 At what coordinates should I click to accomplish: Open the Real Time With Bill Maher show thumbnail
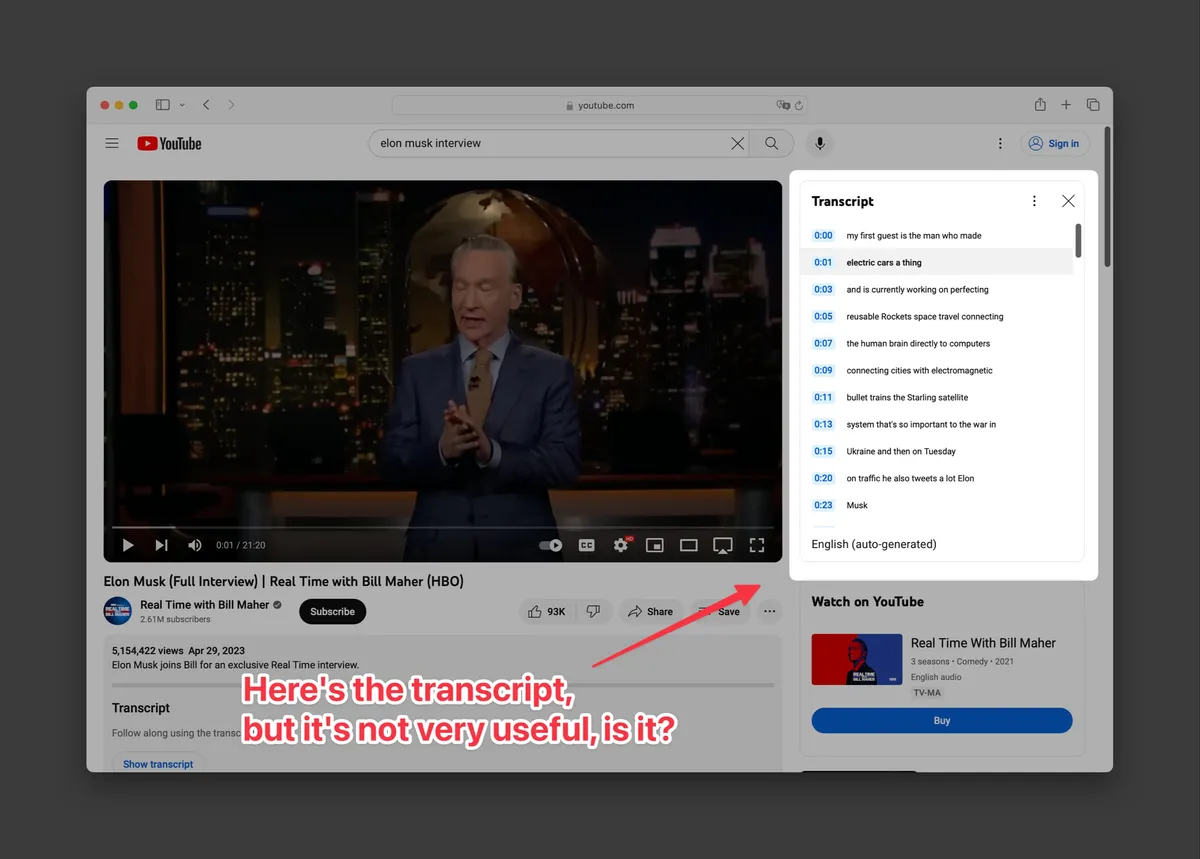point(857,660)
